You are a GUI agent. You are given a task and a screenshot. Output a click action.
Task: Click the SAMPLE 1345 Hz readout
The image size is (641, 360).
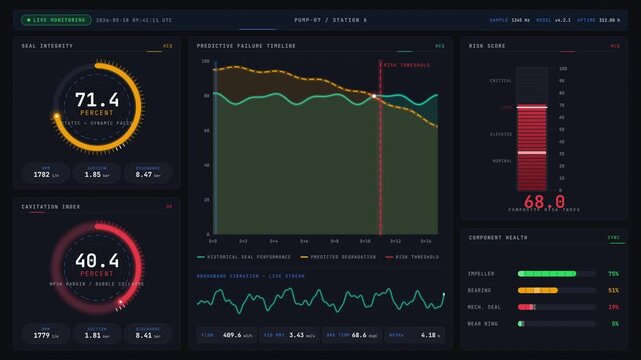point(509,20)
